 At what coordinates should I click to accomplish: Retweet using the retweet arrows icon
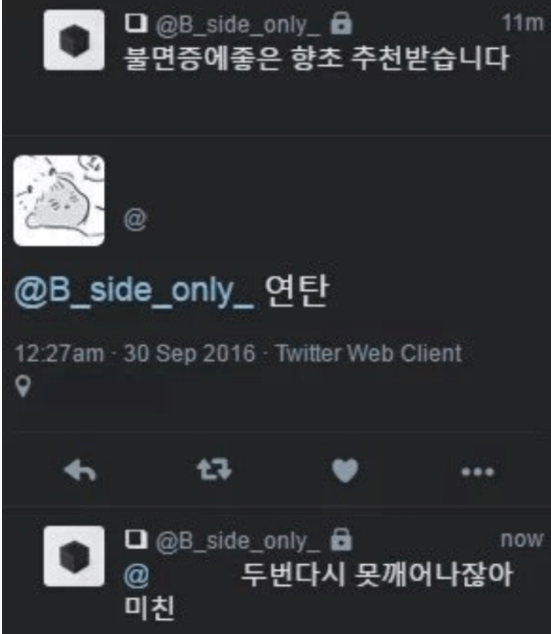214,470
